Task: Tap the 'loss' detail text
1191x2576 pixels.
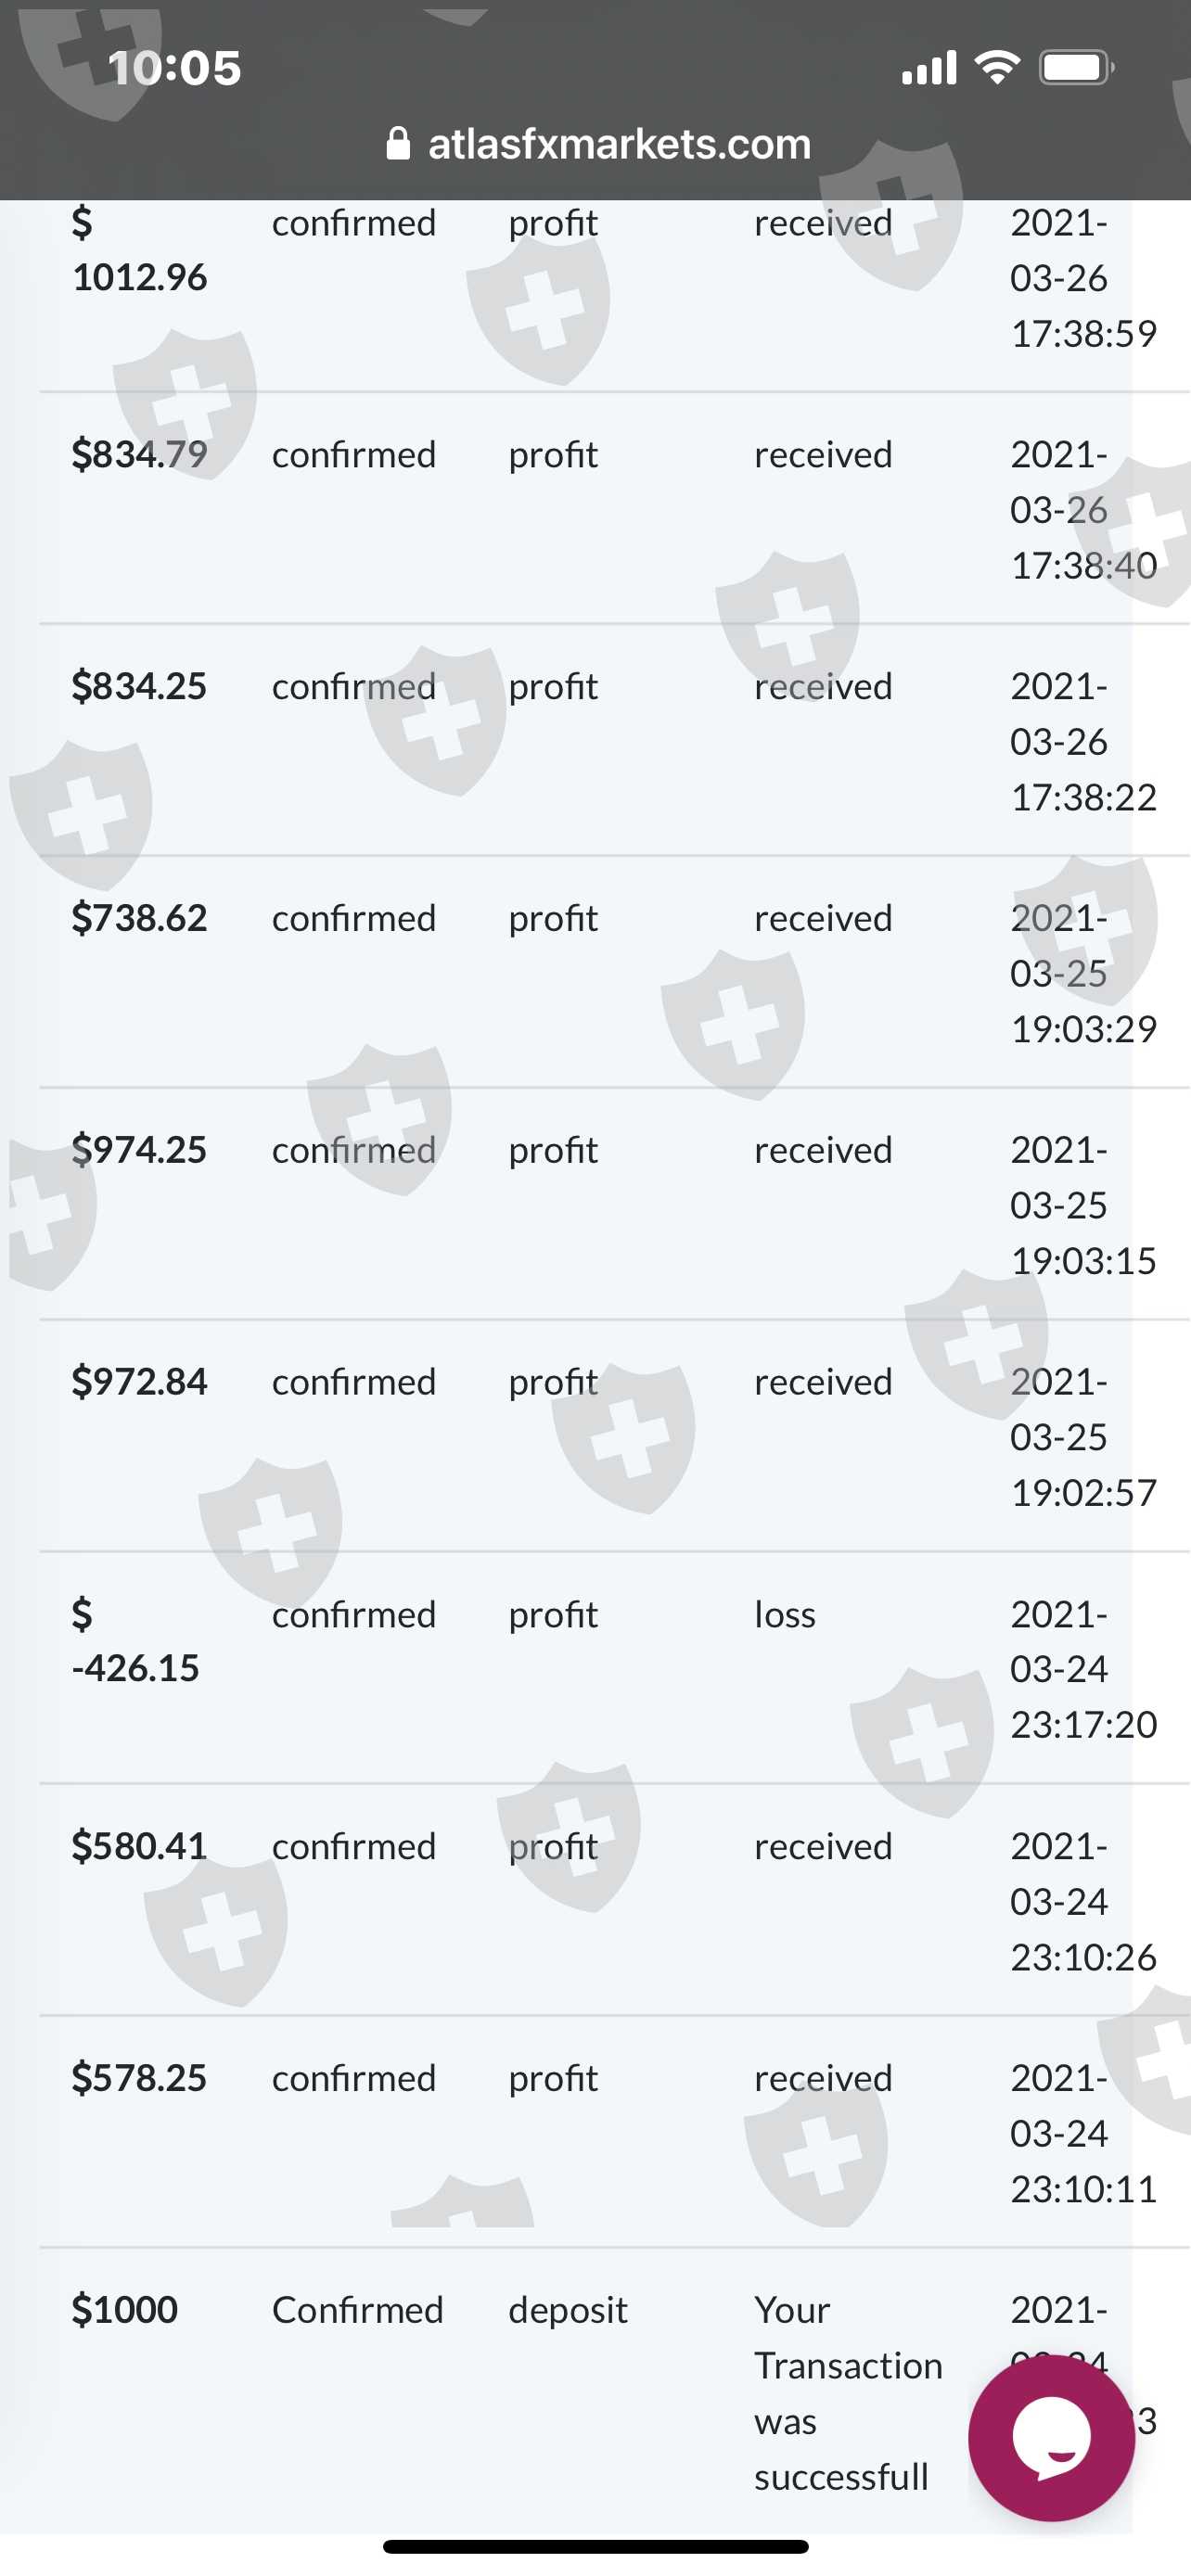Action: (785, 1615)
